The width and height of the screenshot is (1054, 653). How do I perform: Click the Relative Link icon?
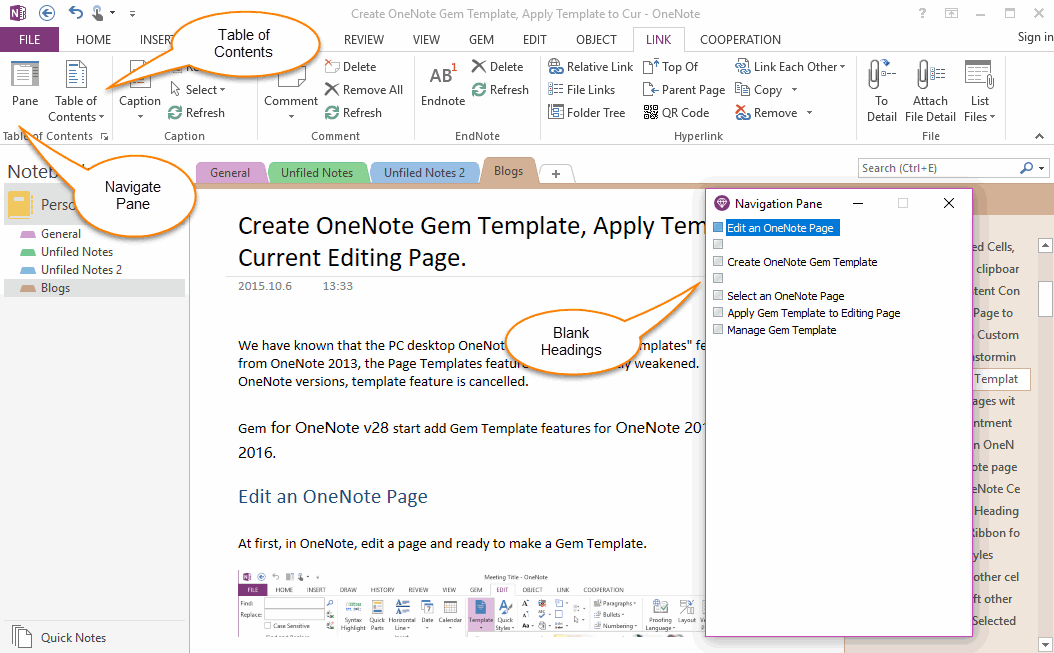point(555,67)
